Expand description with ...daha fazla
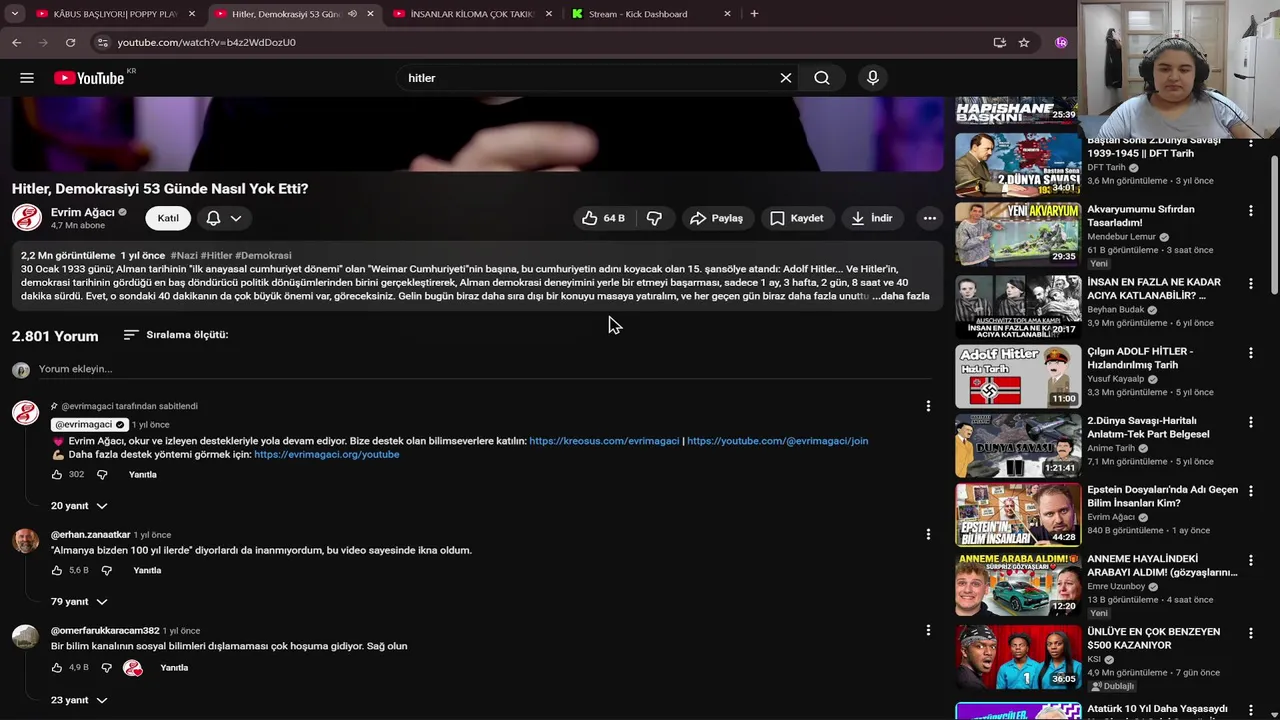1280x720 pixels. click(x=900, y=296)
